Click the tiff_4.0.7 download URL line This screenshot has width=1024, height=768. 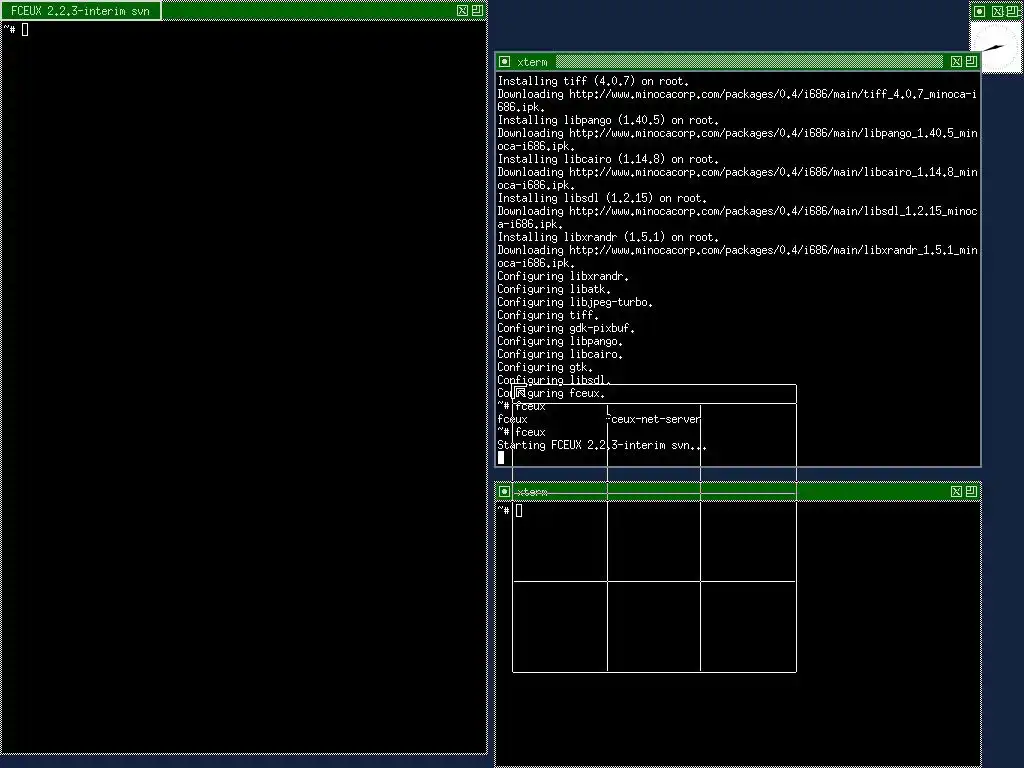coord(737,101)
